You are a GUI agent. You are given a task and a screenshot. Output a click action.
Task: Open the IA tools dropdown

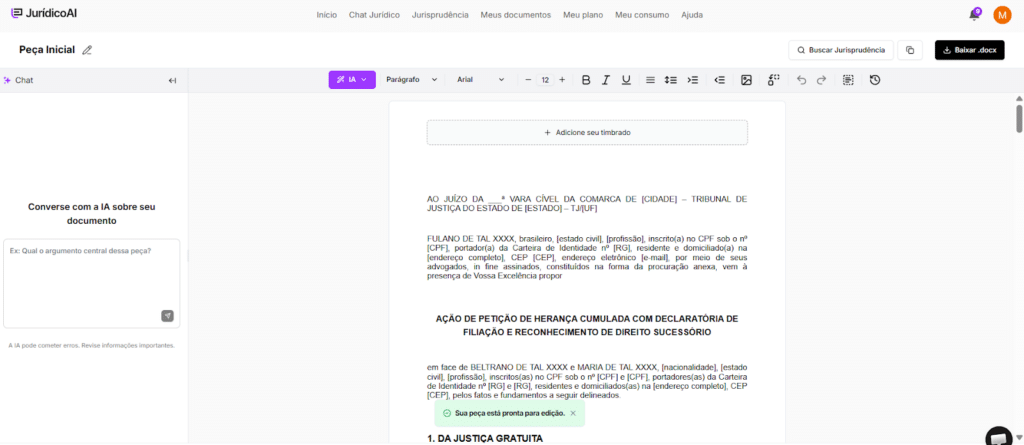[x=352, y=80]
